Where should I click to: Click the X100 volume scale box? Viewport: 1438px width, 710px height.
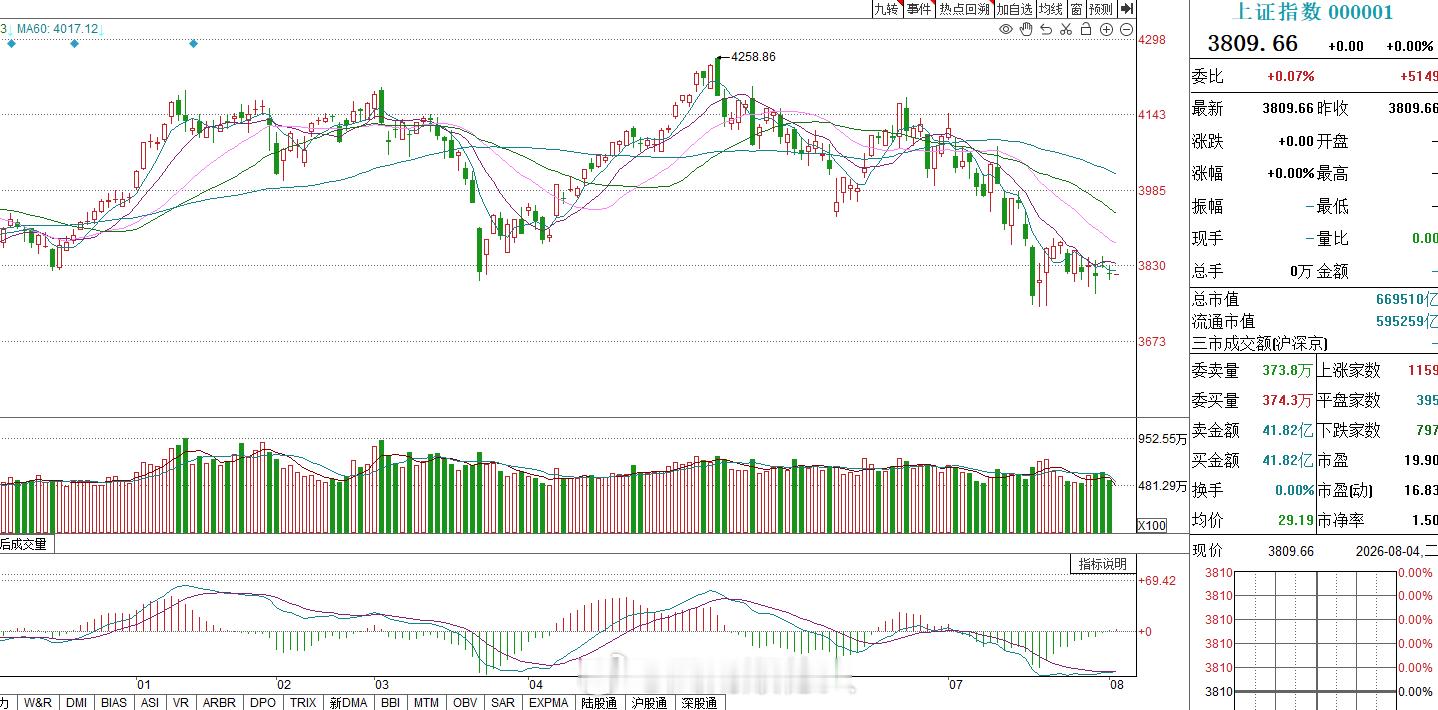tap(1152, 526)
